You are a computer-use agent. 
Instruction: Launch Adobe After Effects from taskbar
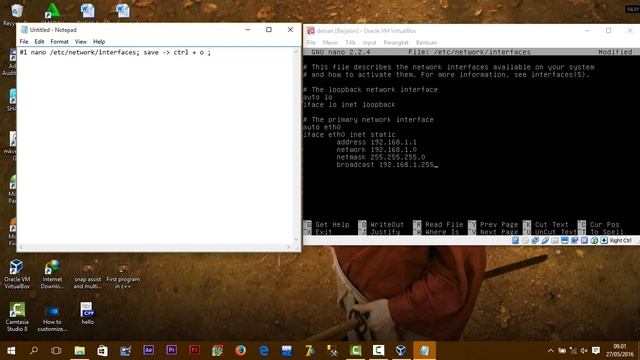tap(149, 351)
